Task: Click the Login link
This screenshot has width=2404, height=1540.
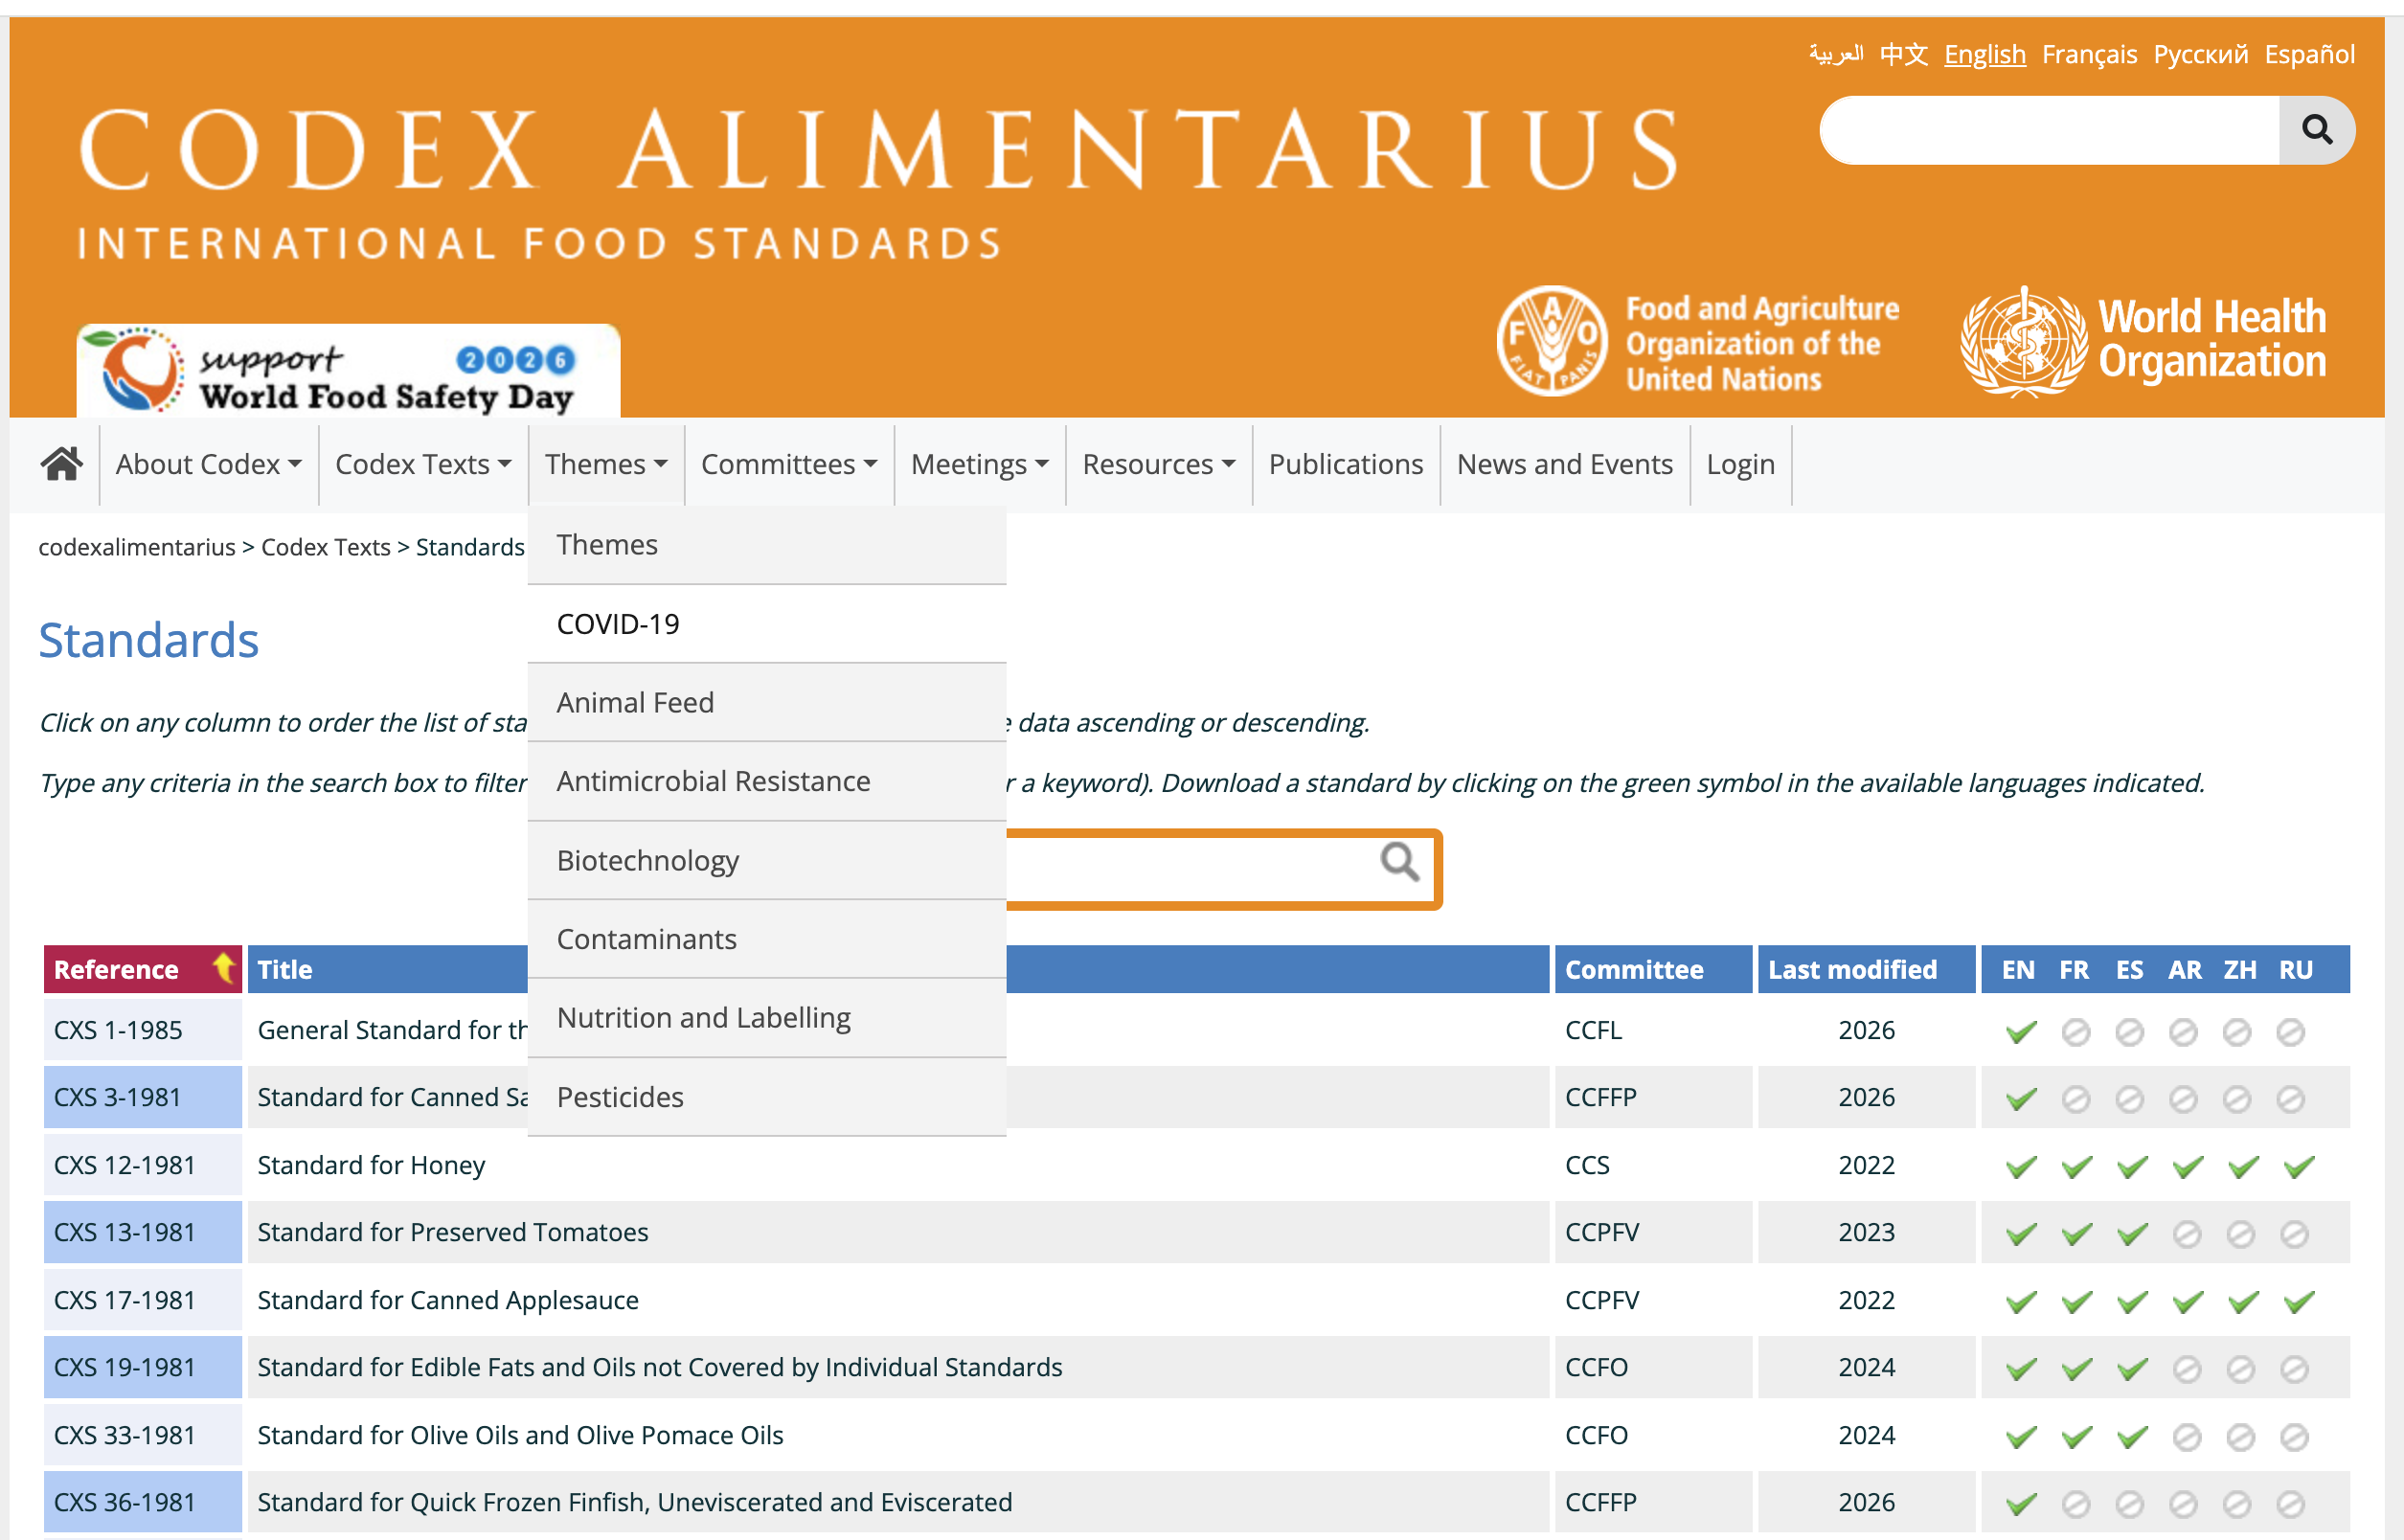Action: click(x=1740, y=464)
